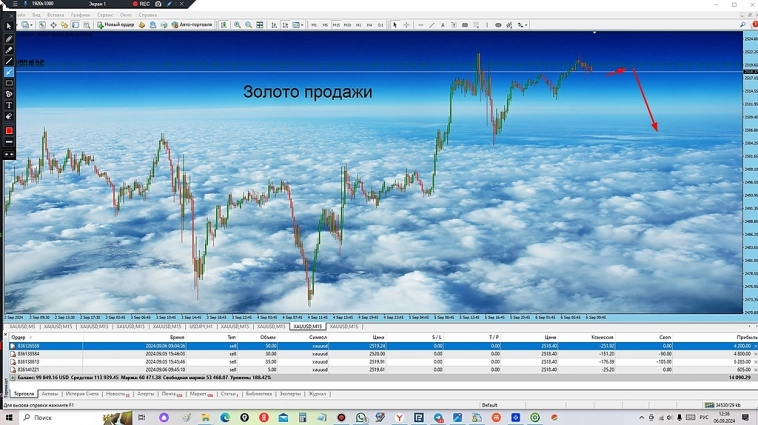Switch to the USDJPY,H1 chart tab

coord(201,326)
